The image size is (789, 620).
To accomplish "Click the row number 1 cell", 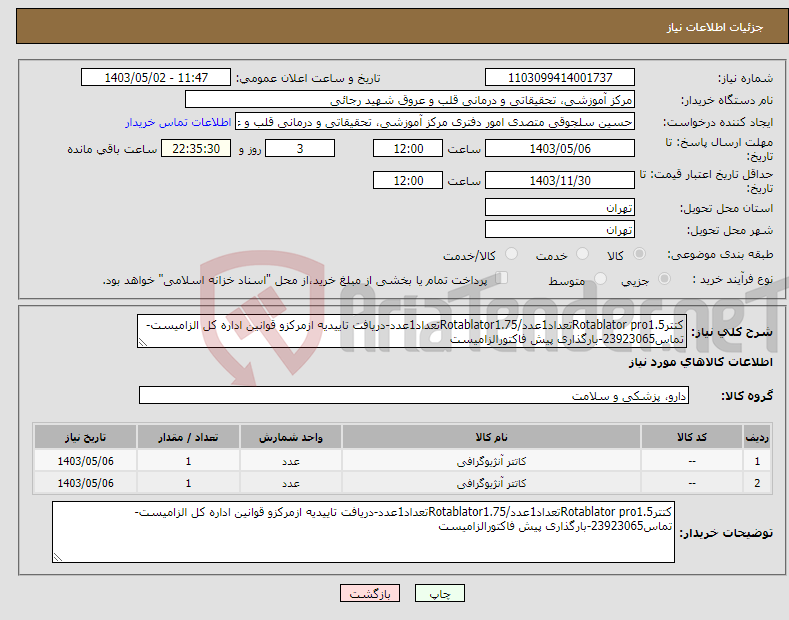I will (757, 461).
